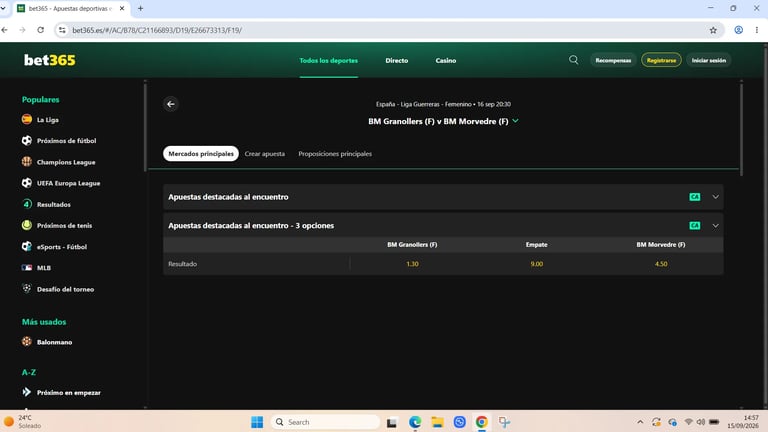Click the España - Liga Guerreras - Femenino text
This screenshot has height=432, width=768.
[424, 104]
